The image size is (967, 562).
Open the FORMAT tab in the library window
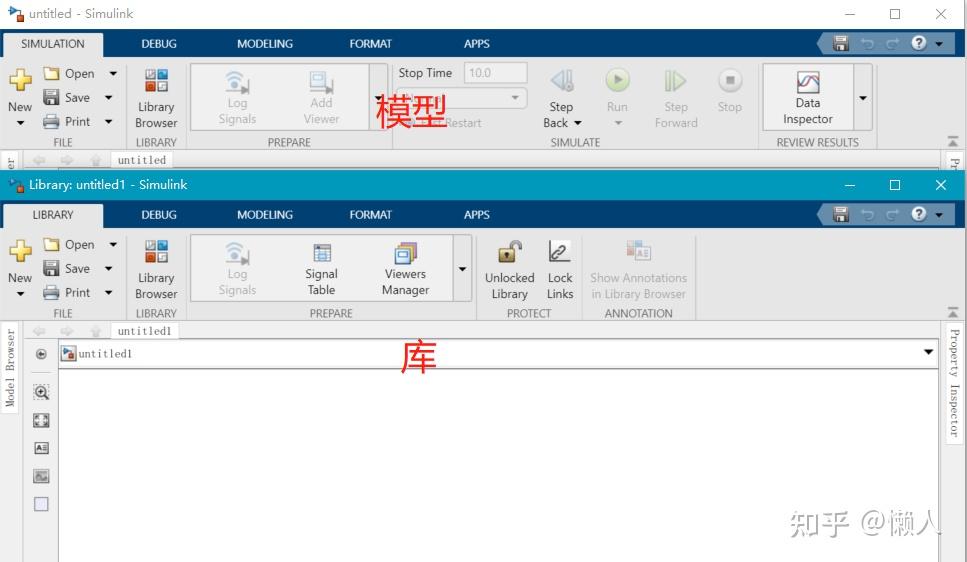pos(370,215)
